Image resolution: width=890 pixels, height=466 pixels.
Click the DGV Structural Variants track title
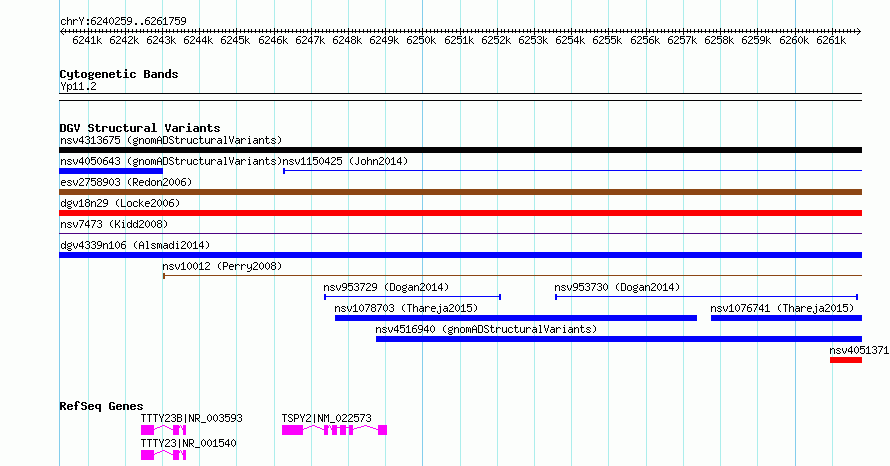(x=140, y=128)
